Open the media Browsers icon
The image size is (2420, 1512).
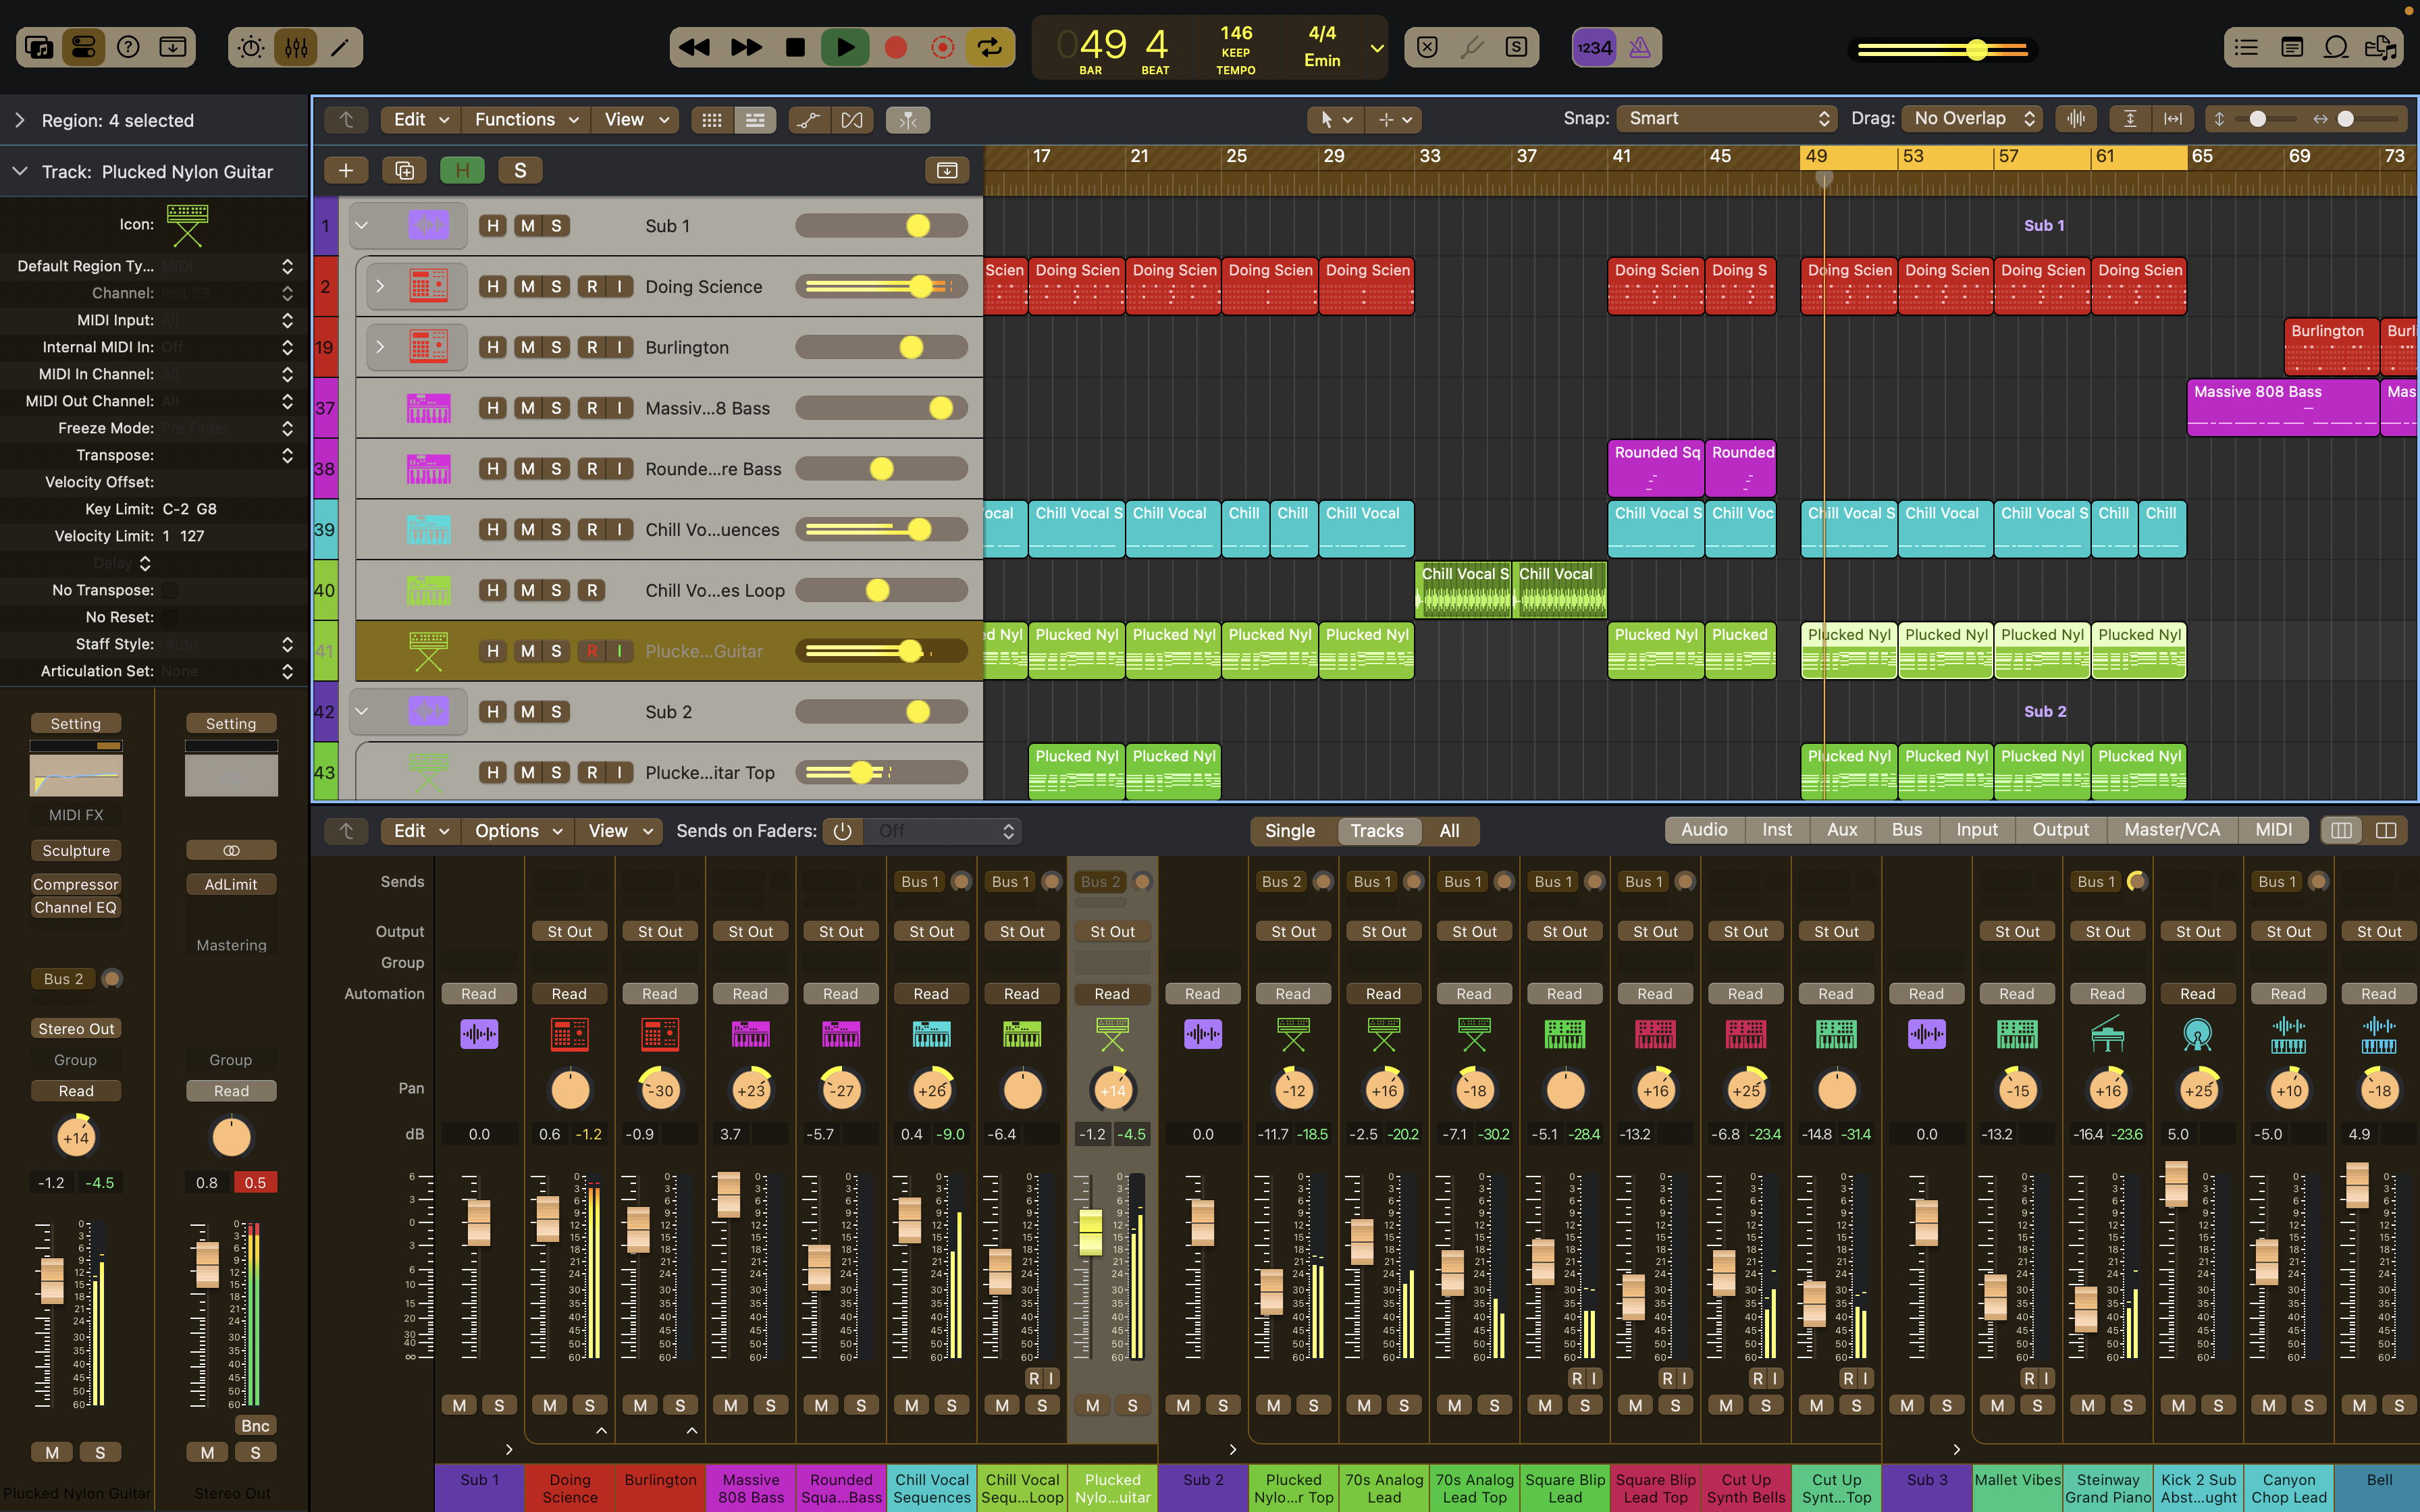[x=2381, y=47]
